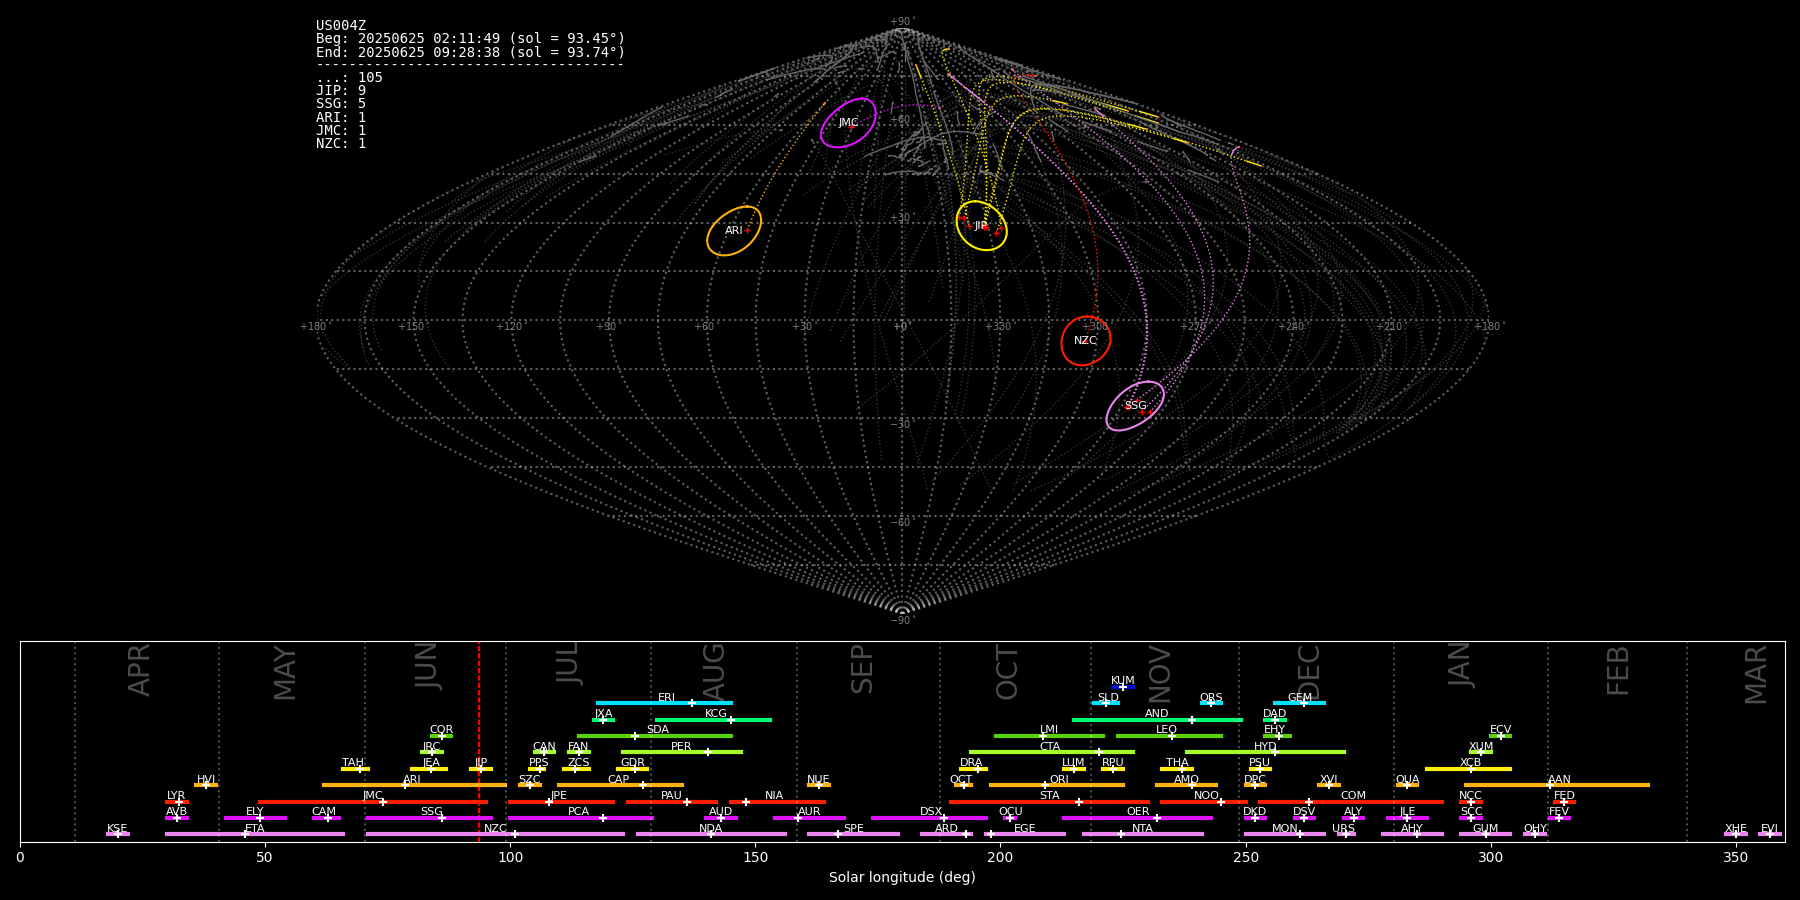Screen dimensions: 1800x900
Task: Click the 'SSG: 5' count entry
Action: pos(341,104)
